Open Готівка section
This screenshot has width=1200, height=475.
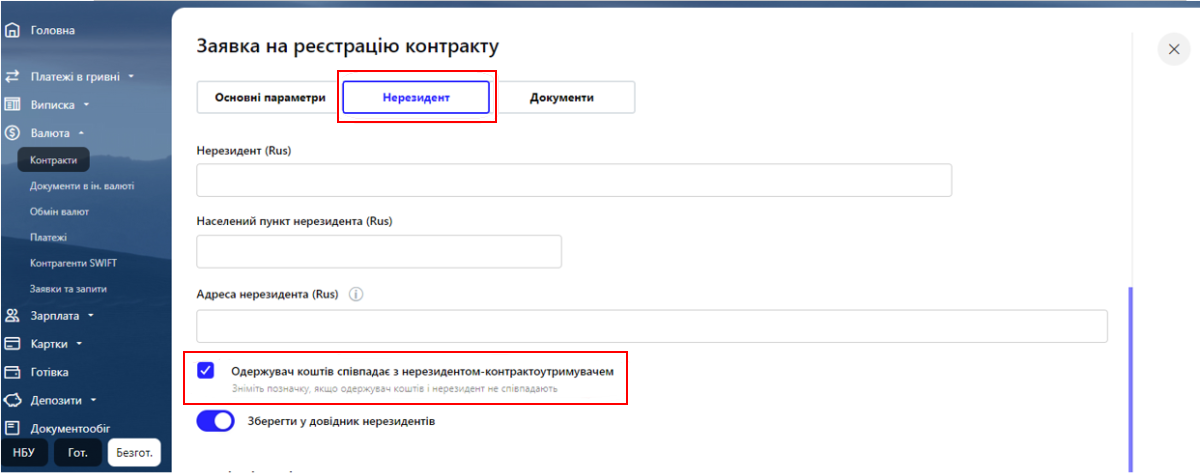pyautogui.click(x=50, y=372)
